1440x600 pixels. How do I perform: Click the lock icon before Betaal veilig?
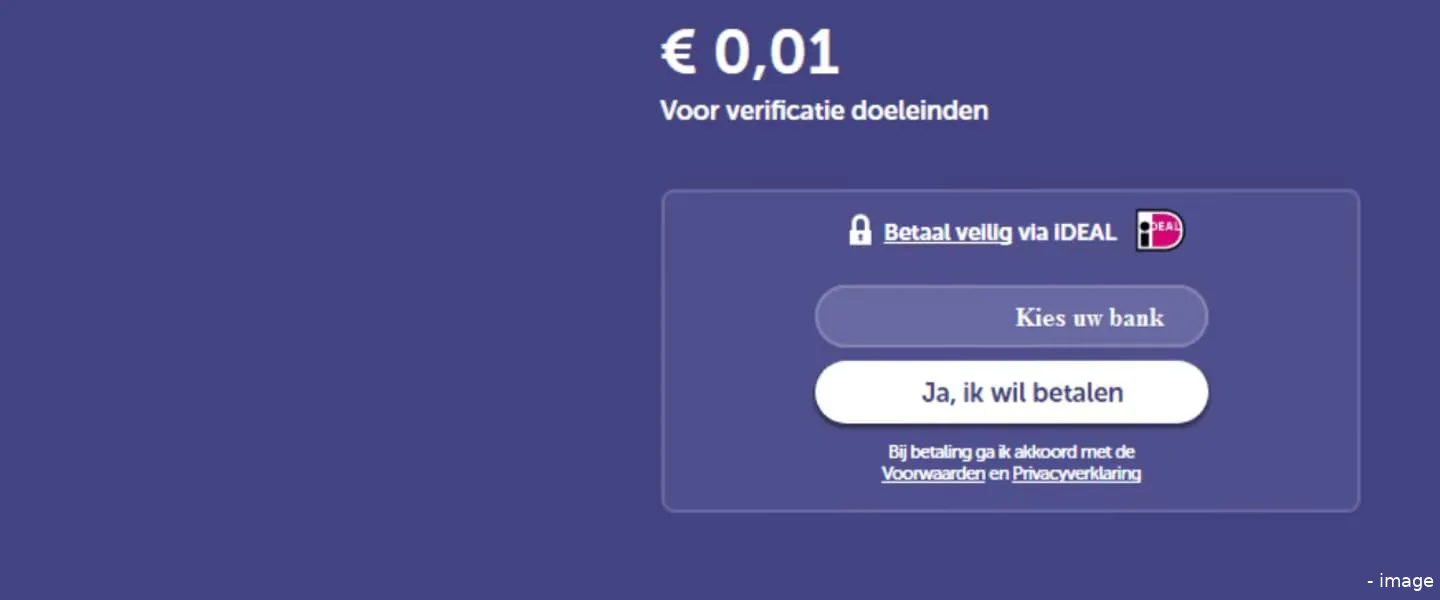coord(861,230)
